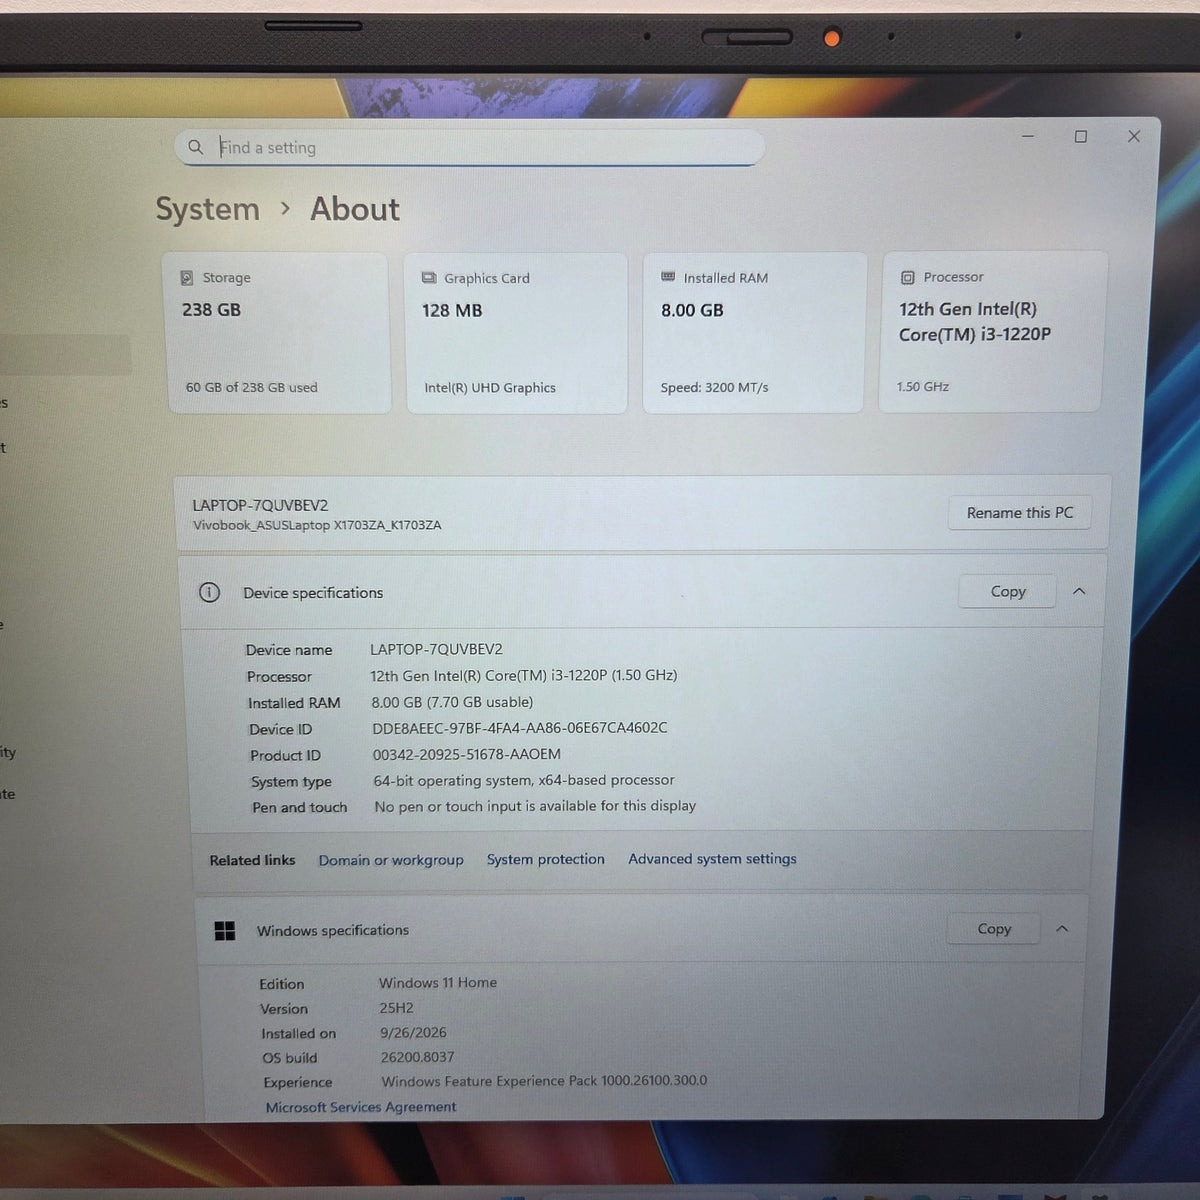Collapse the Windows specifications section
1200x1200 pixels.
click(x=1062, y=929)
